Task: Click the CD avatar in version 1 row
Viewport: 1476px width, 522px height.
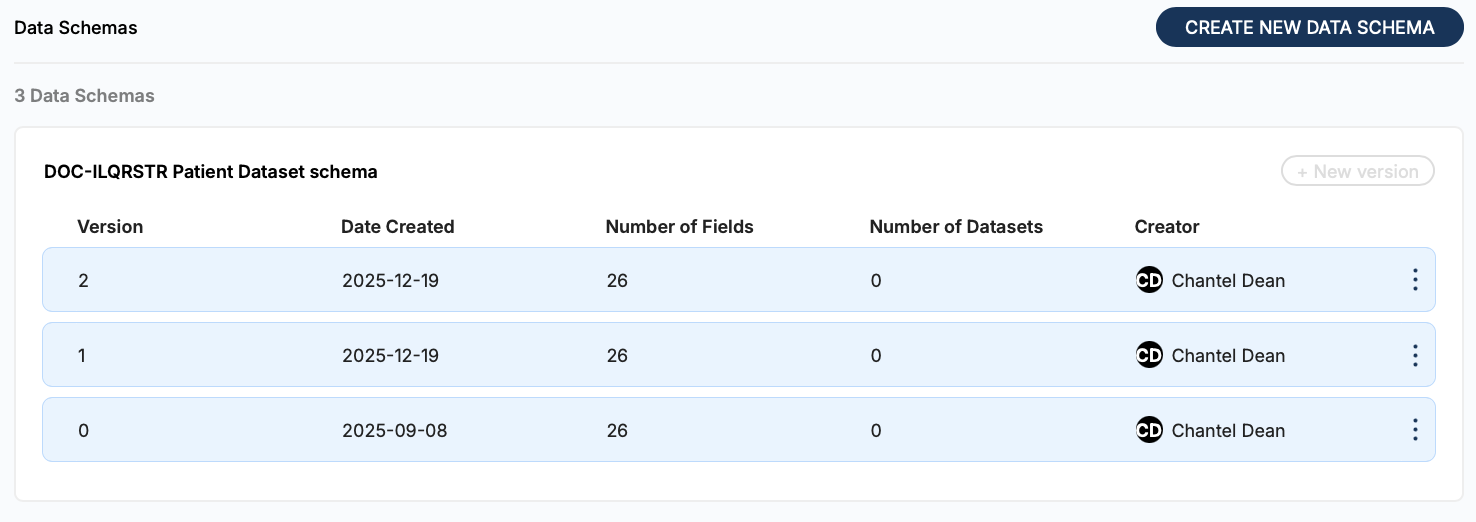Action: pyautogui.click(x=1149, y=355)
